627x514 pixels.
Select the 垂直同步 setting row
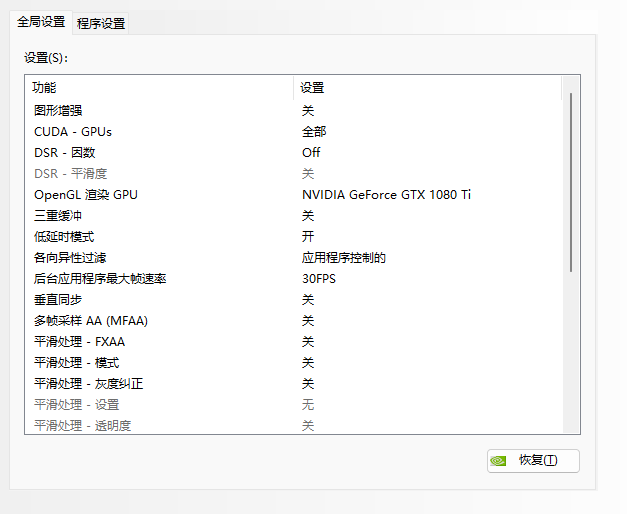[x=58, y=299]
